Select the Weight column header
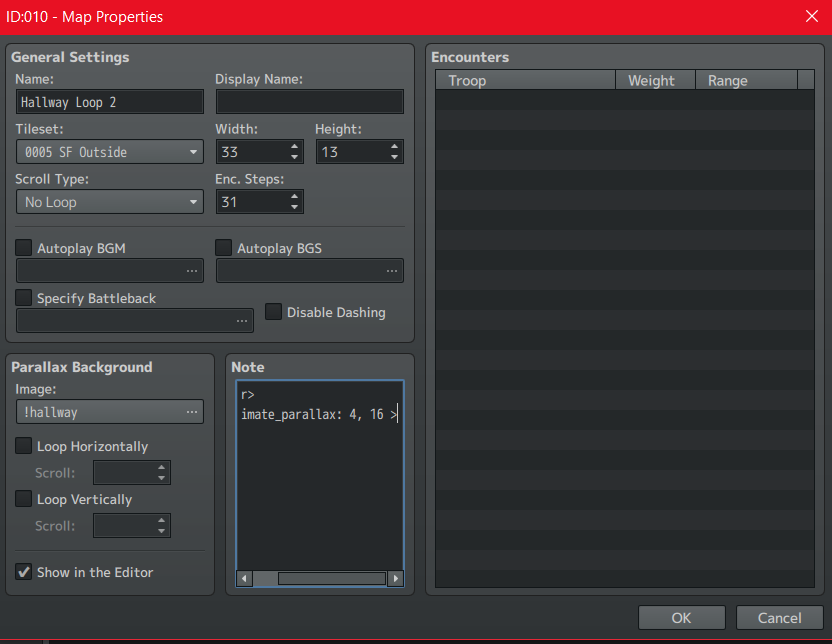This screenshot has height=644, width=832. click(x=655, y=81)
